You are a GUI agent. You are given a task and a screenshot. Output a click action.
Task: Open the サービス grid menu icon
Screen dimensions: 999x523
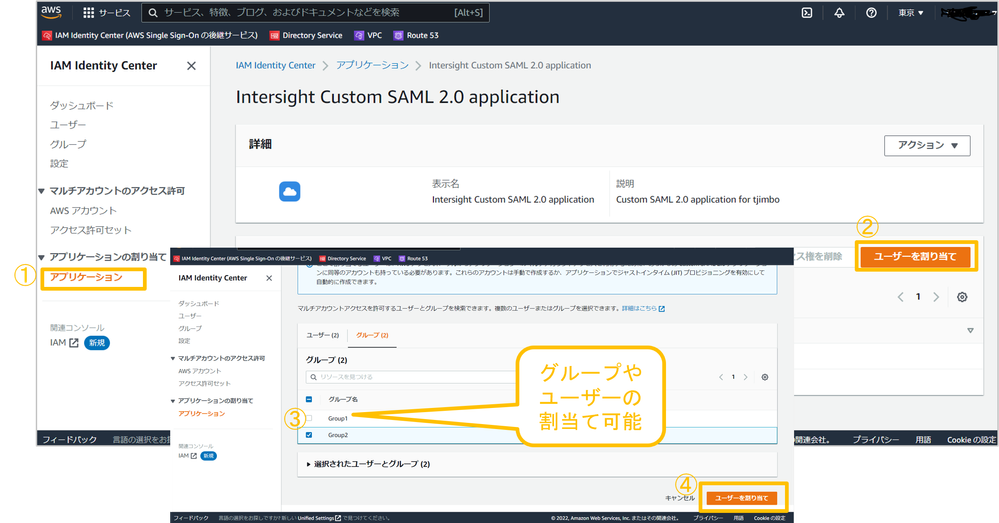tap(89, 12)
